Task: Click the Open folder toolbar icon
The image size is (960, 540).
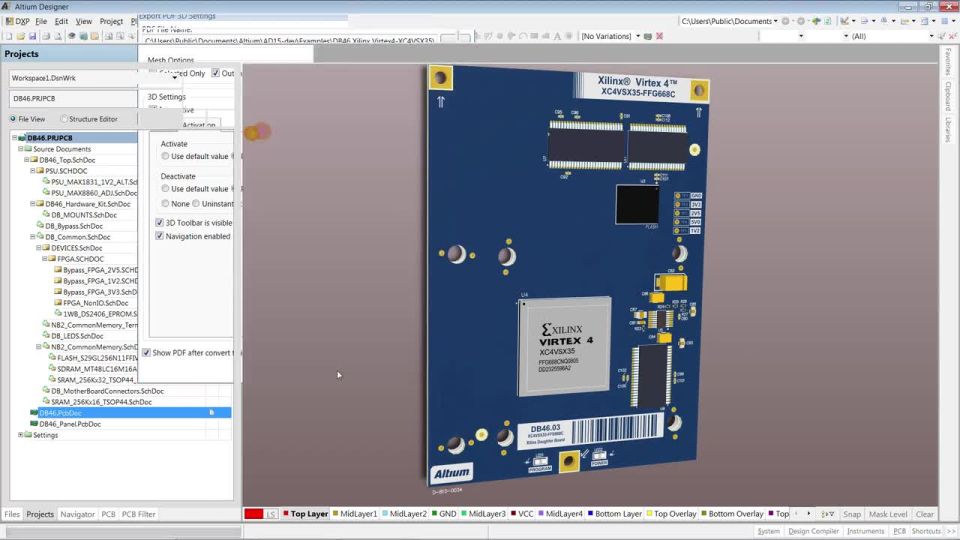Action: point(21,36)
